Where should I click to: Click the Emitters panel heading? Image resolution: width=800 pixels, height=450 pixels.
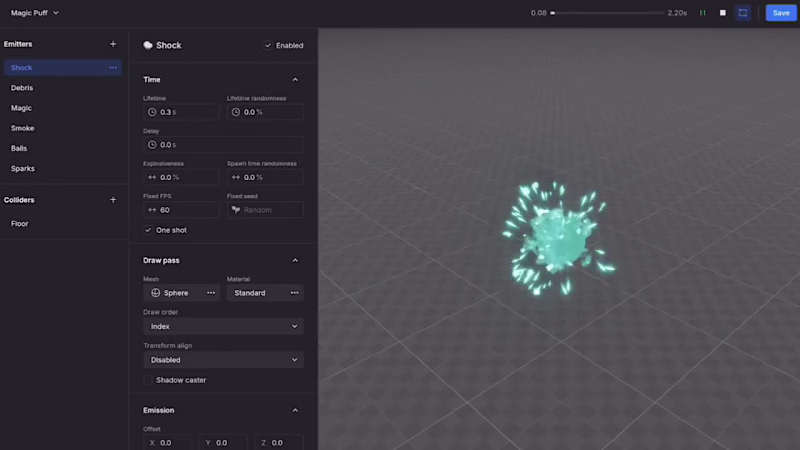pyautogui.click(x=18, y=44)
